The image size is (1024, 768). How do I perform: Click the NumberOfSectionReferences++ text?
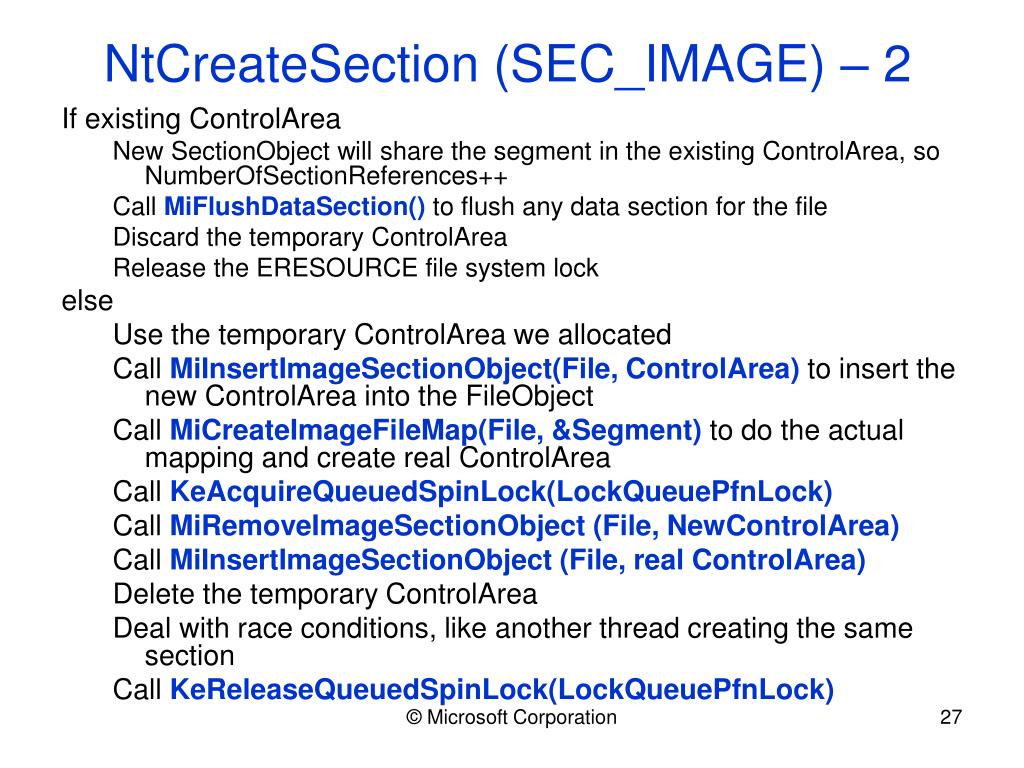click(326, 176)
